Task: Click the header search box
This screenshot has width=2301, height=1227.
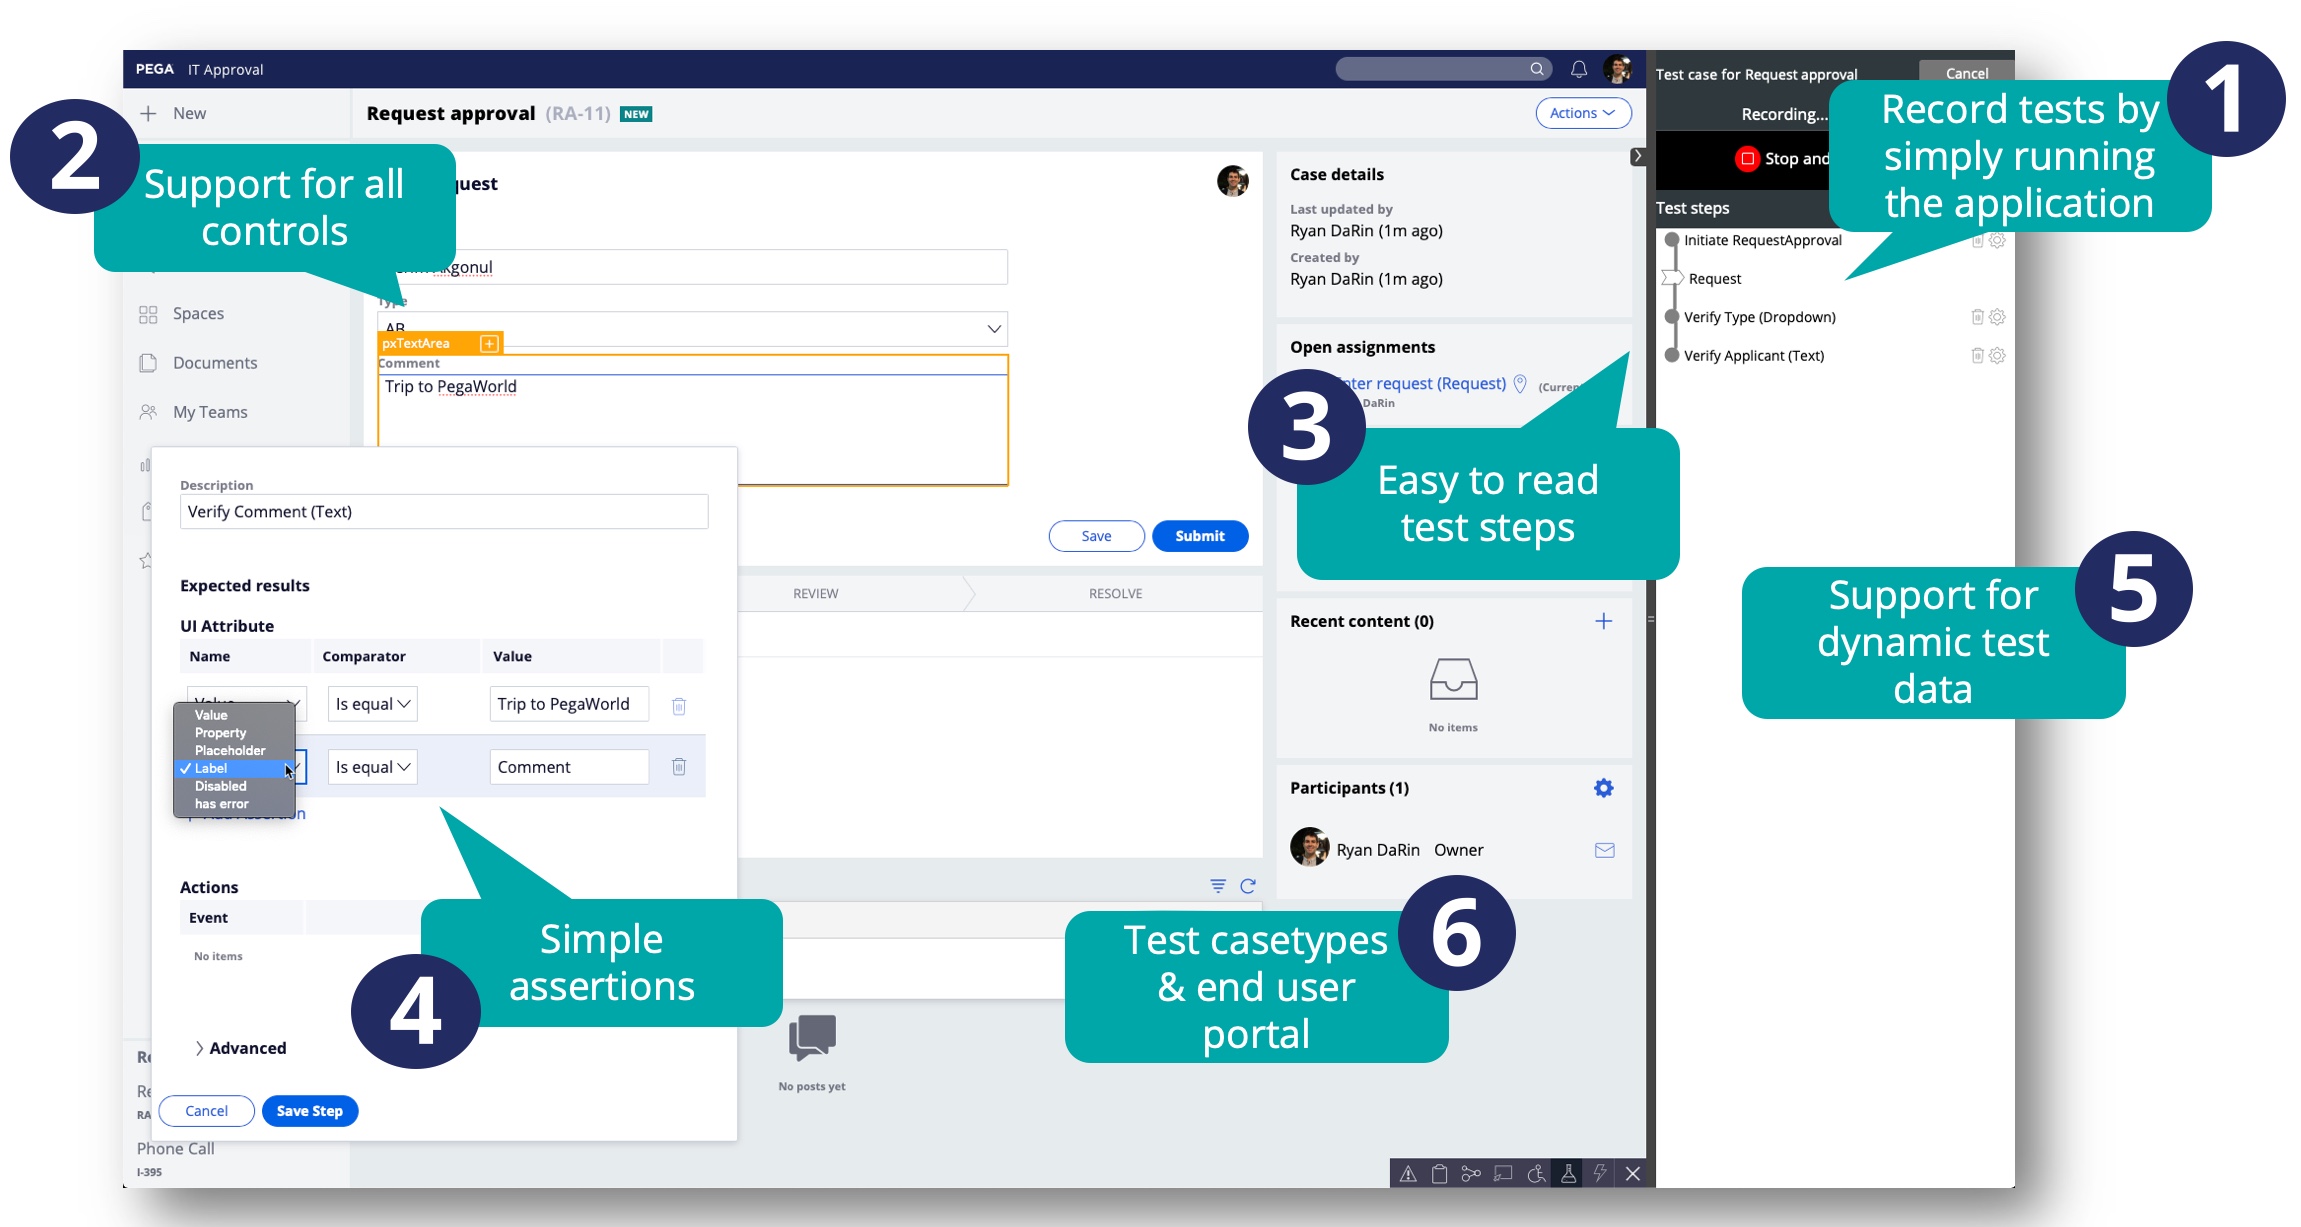Action: (1443, 69)
